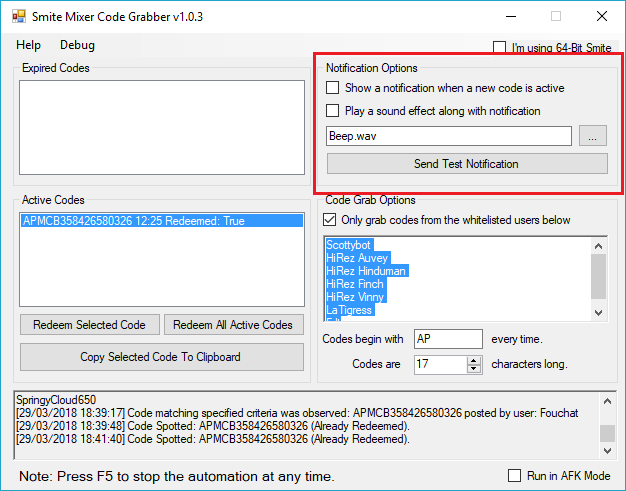Enable Play a sound effect along with notification
This screenshot has height=491, width=626.
click(333, 110)
